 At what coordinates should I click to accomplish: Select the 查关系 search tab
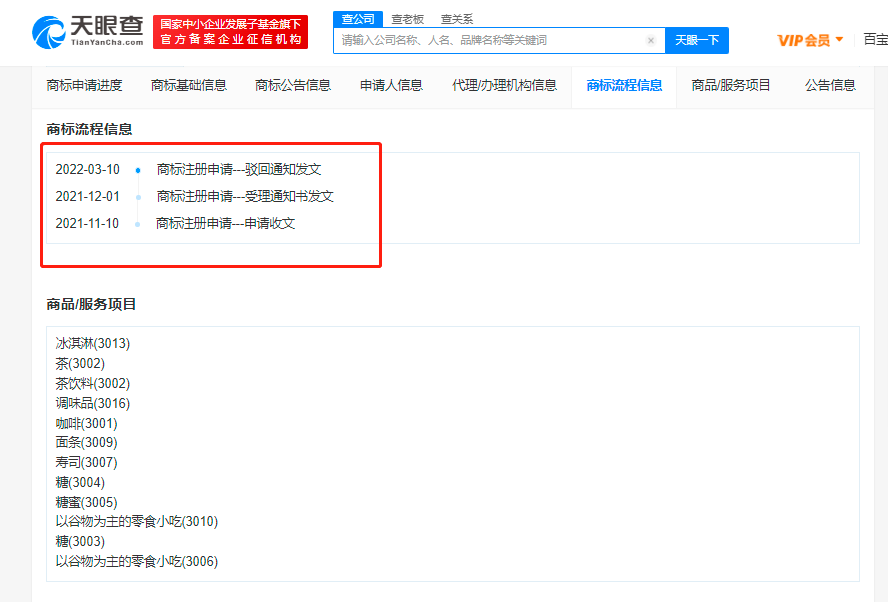[x=456, y=19]
